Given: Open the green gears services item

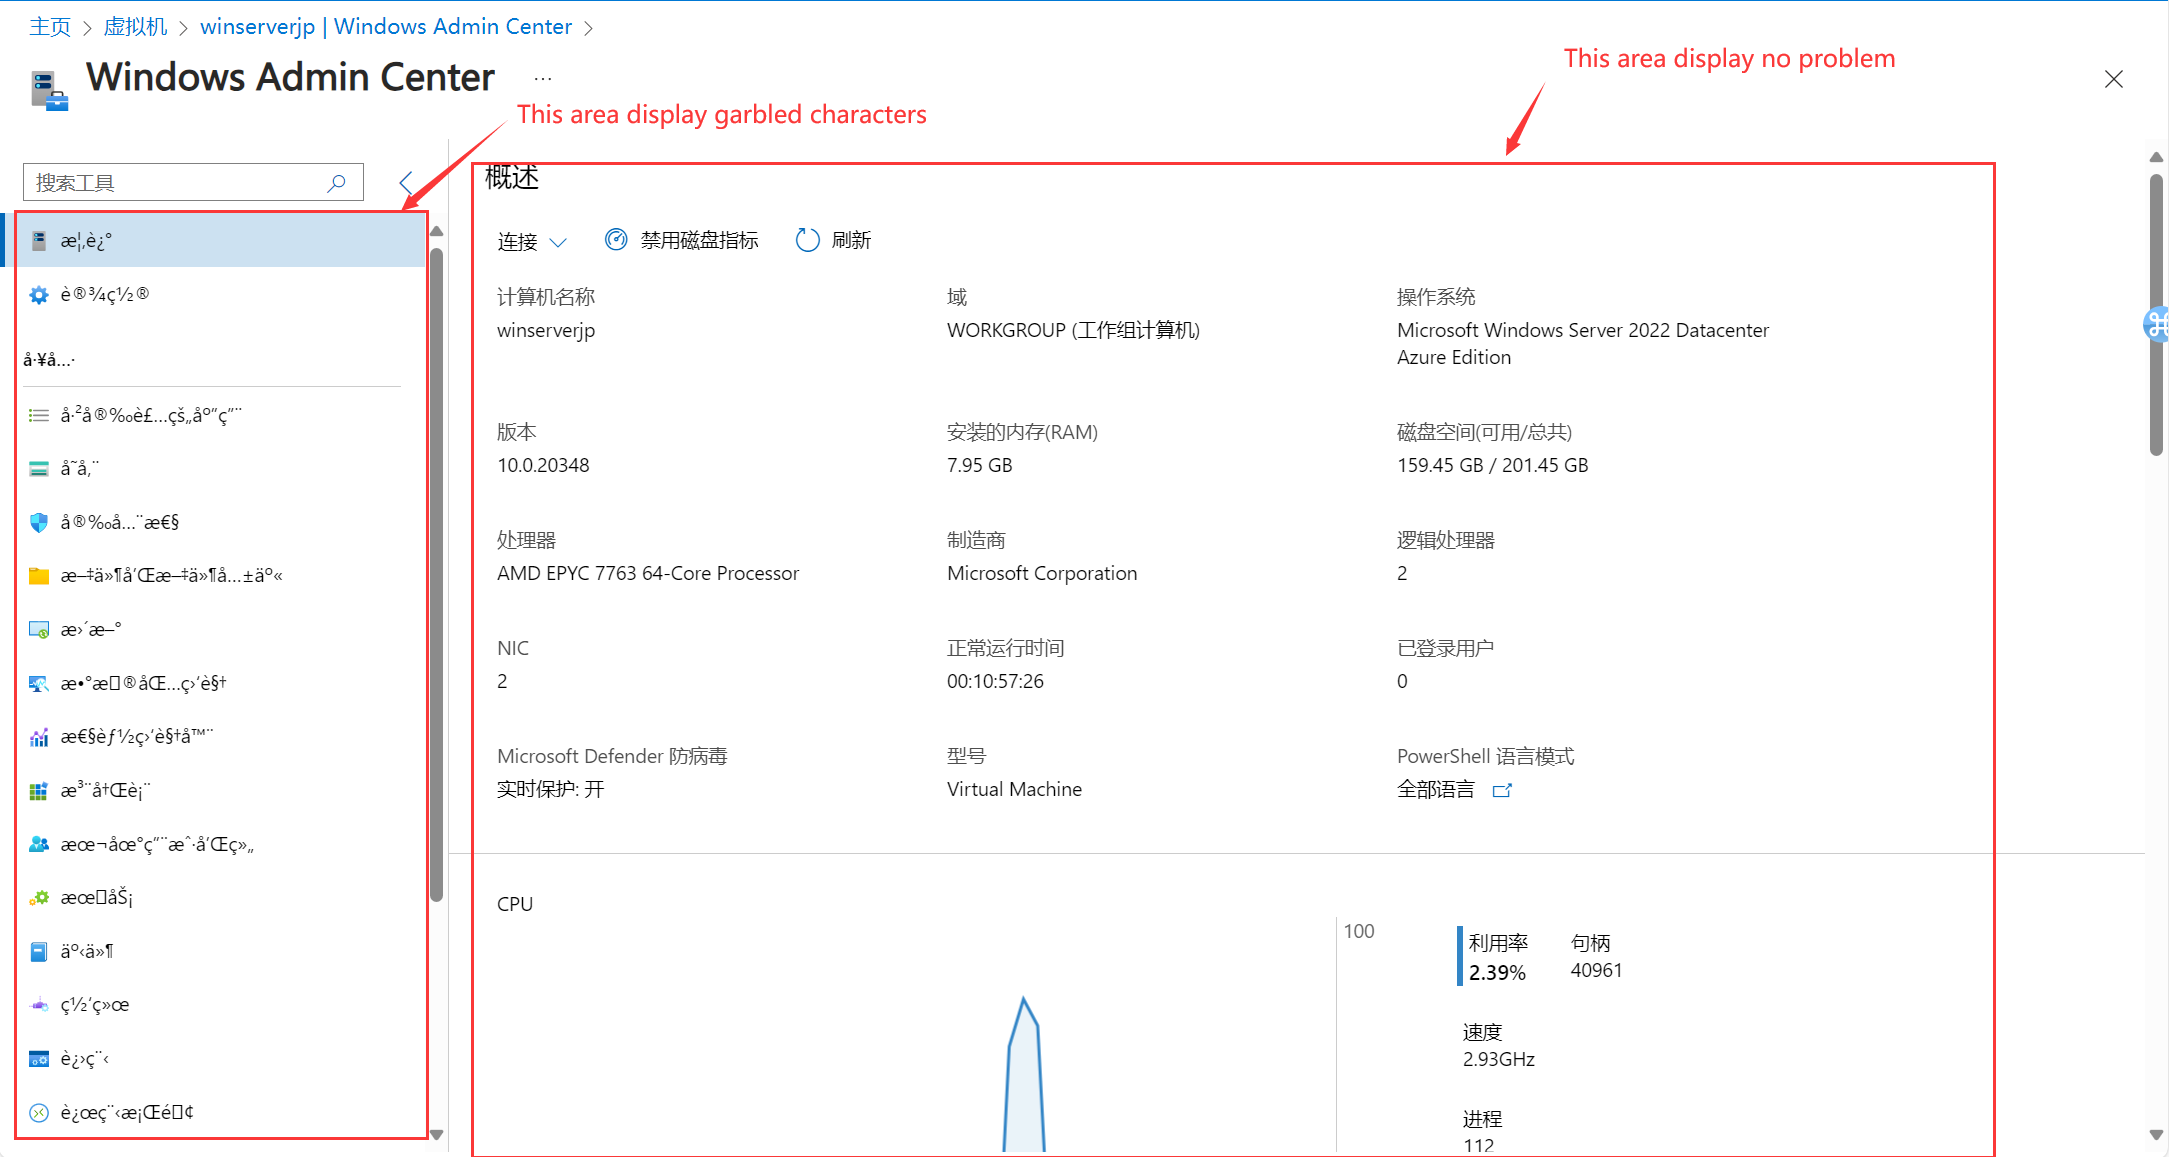Looking at the screenshot, I should click(x=215, y=897).
